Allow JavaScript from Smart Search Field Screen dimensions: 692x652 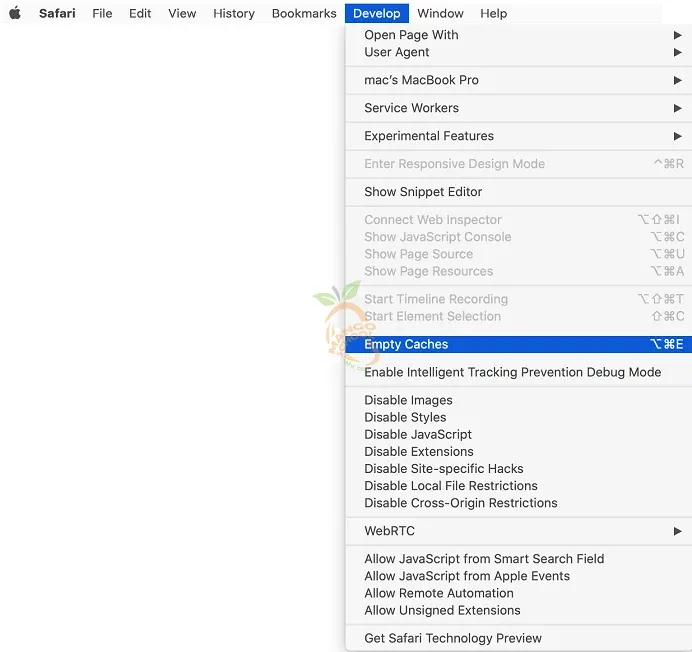(519, 559)
